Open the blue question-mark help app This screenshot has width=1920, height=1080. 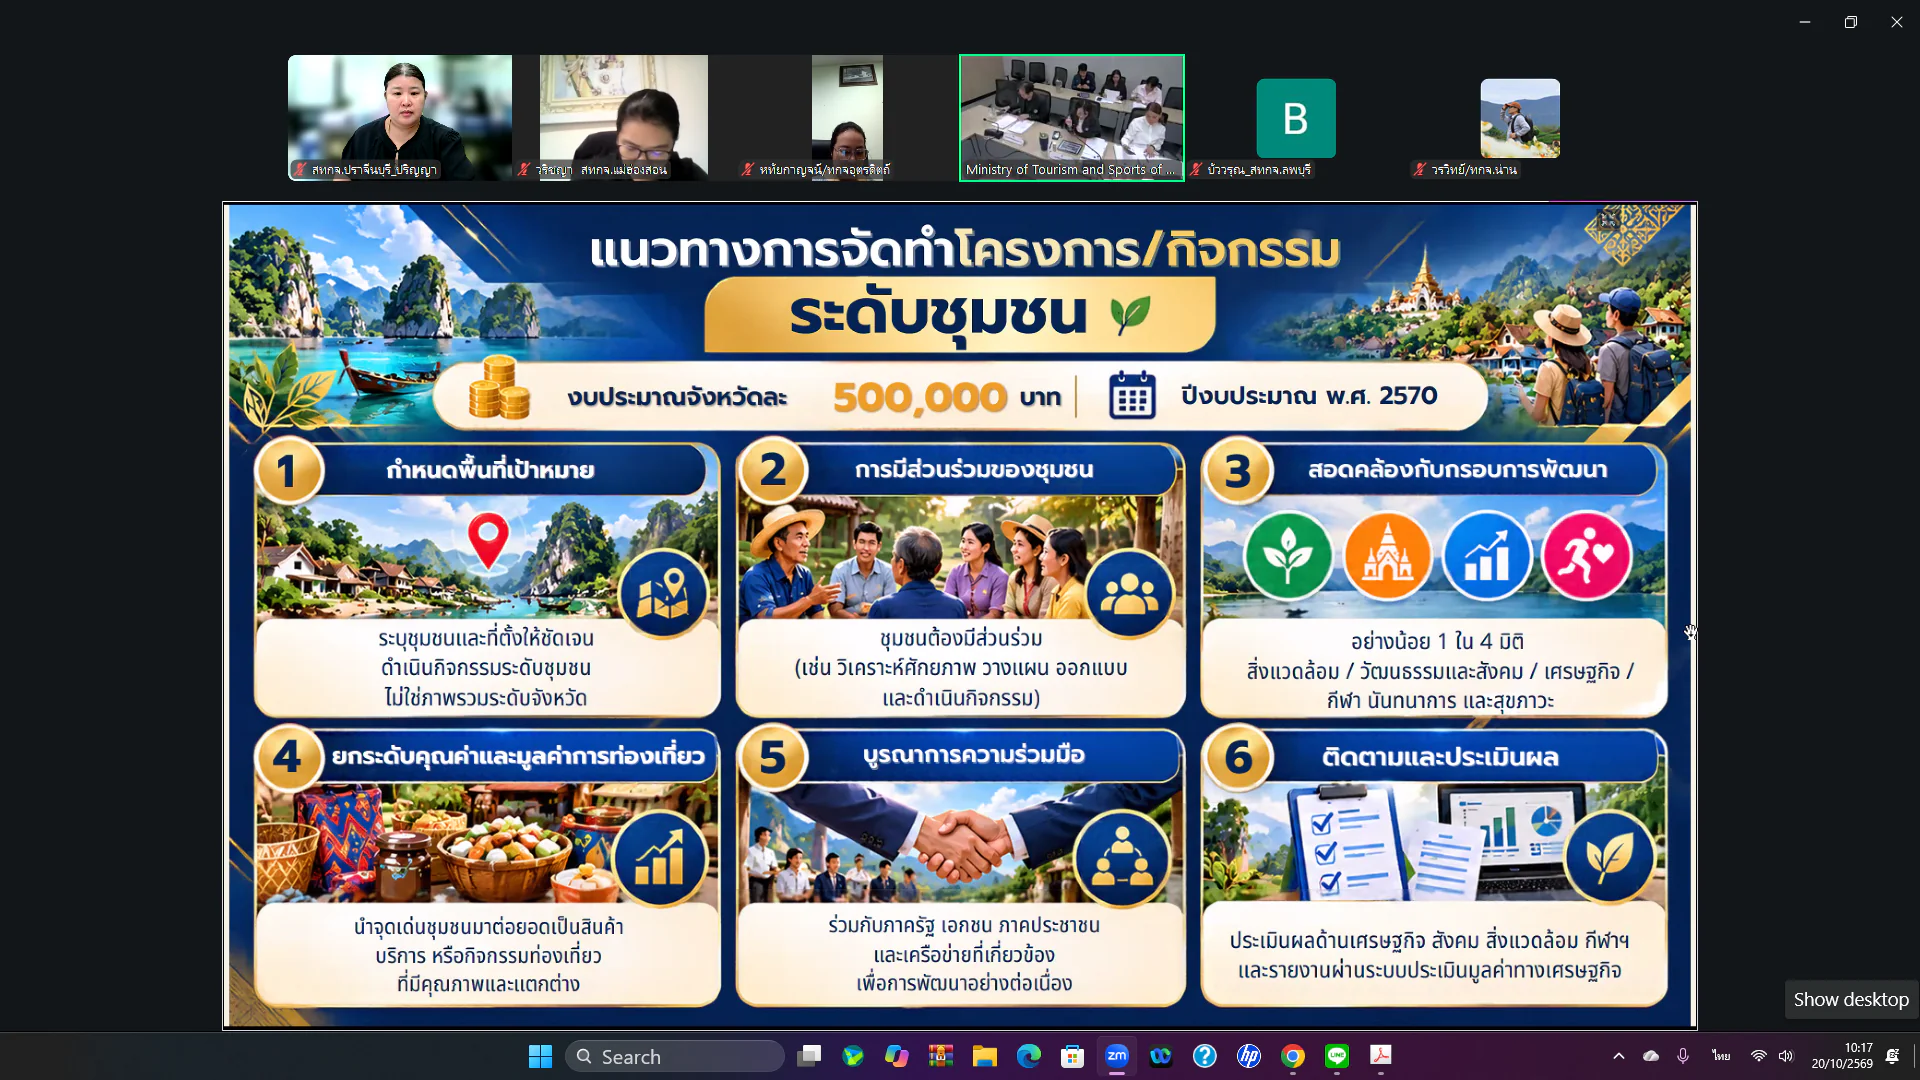click(x=1205, y=1056)
